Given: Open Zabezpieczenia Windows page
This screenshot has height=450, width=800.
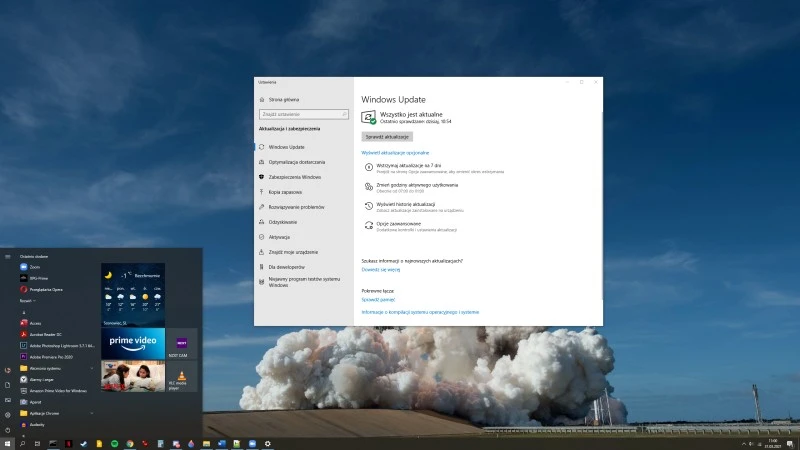Looking at the screenshot, I should pyautogui.click(x=290, y=177).
